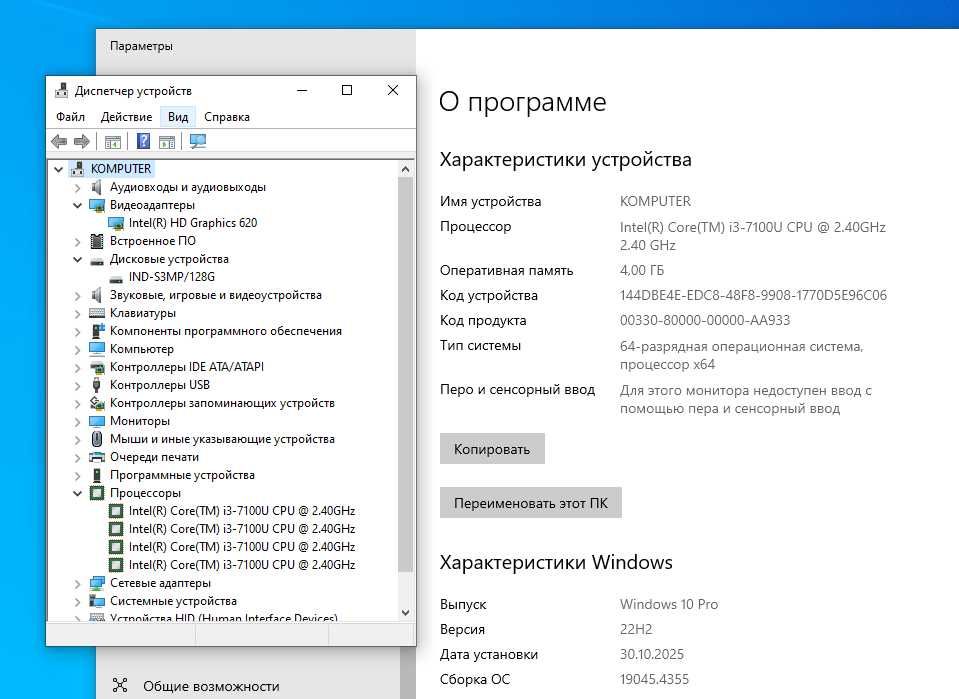This screenshot has width=959, height=699.
Task: Click the Device Manager title bar icon
Action: (x=61, y=91)
